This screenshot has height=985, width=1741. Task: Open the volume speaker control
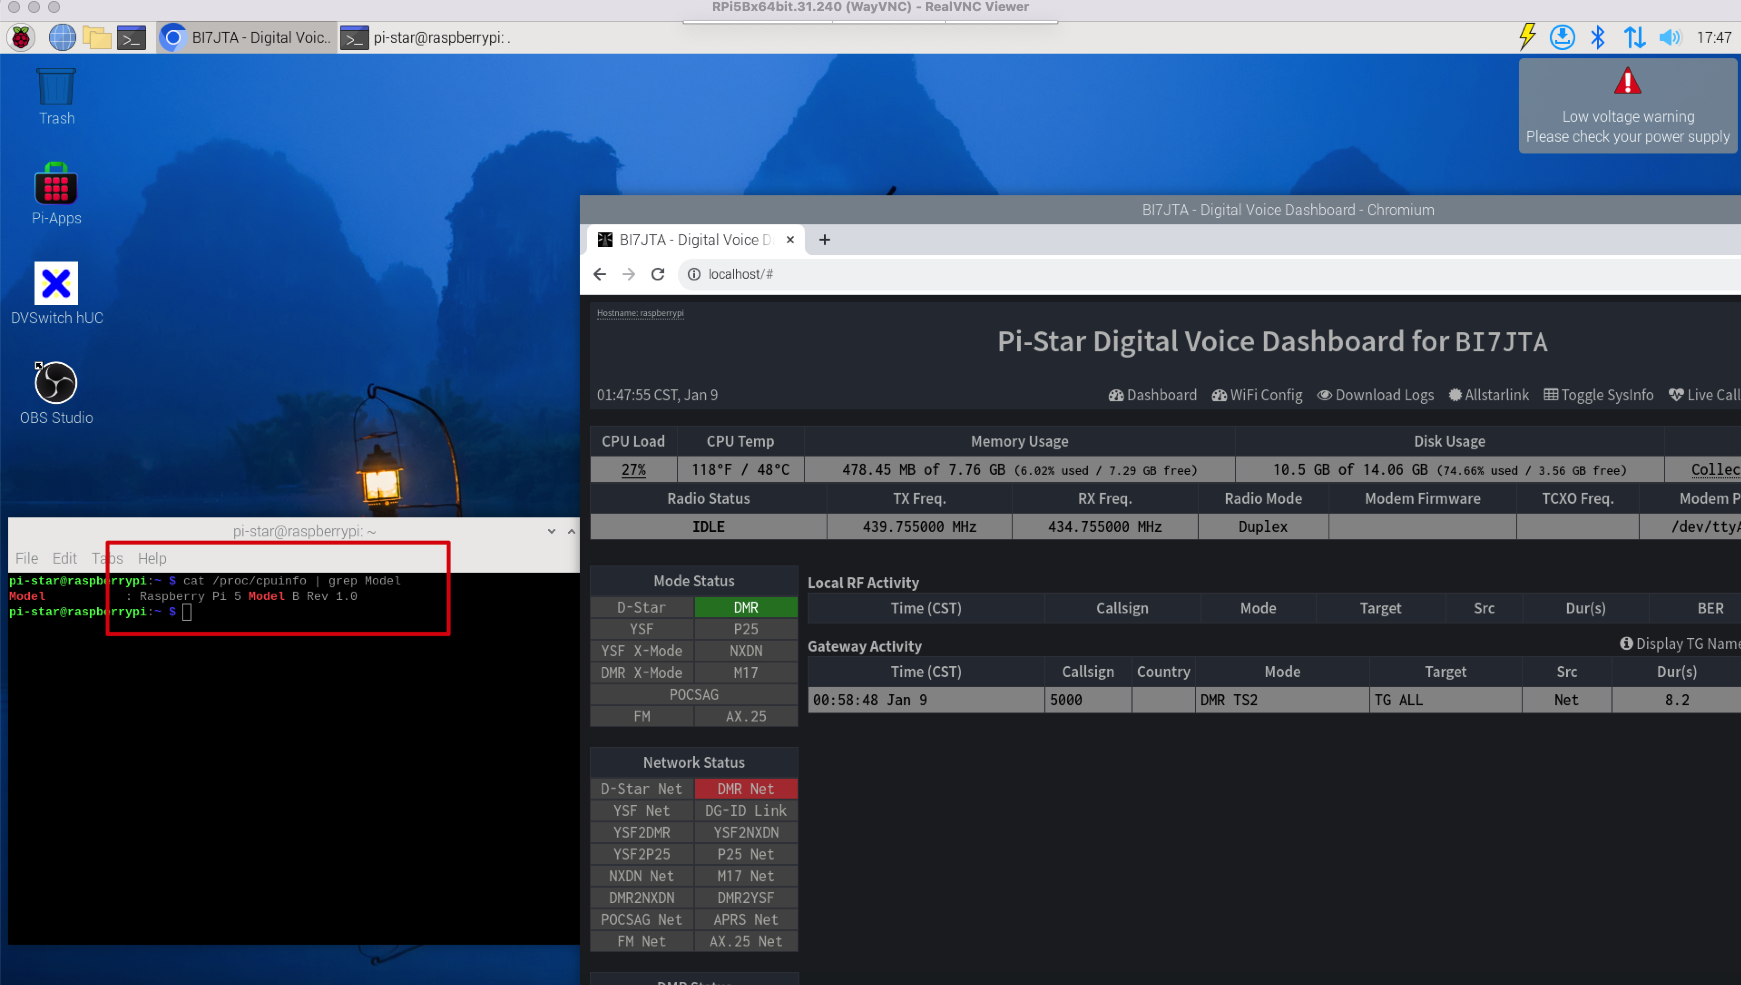(x=1670, y=37)
